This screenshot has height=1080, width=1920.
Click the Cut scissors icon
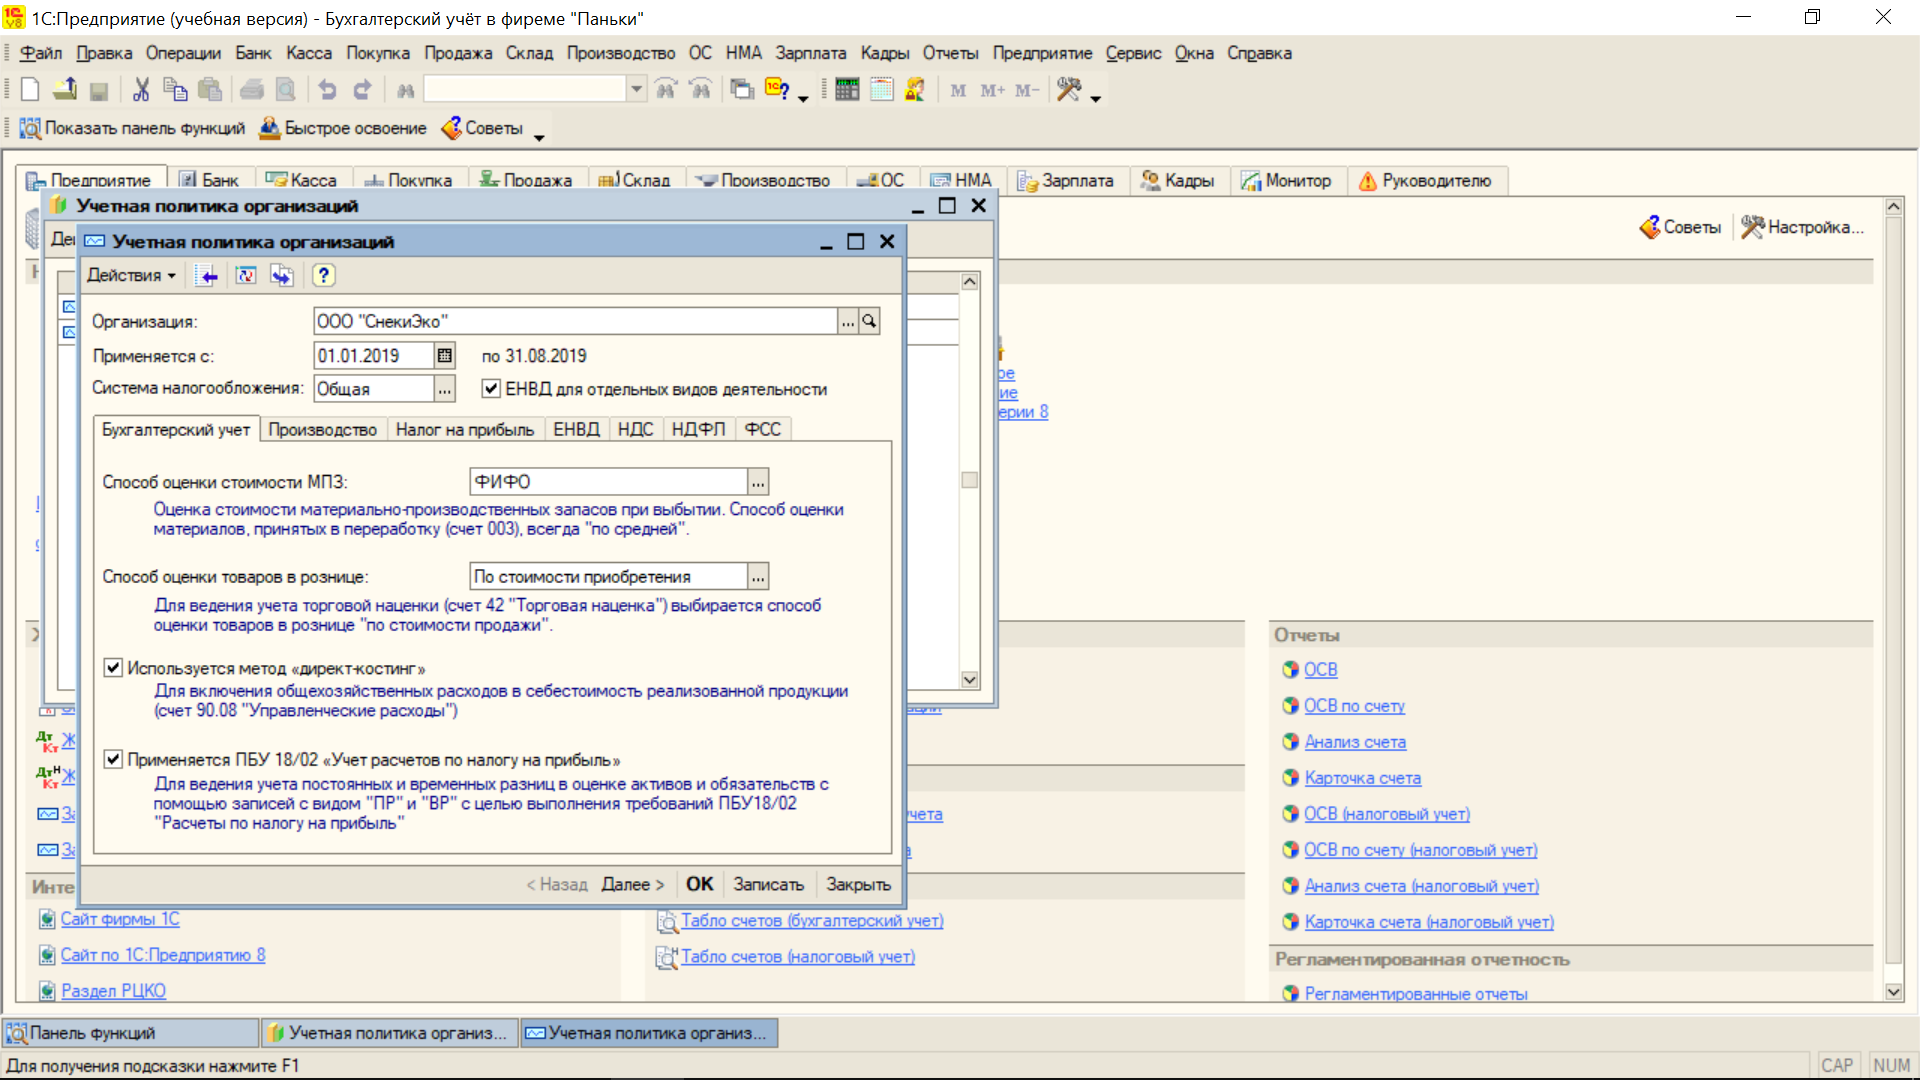141,90
